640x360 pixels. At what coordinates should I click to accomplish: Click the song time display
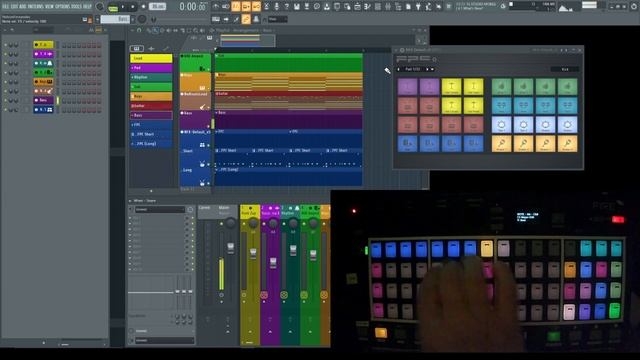point(193,7)
